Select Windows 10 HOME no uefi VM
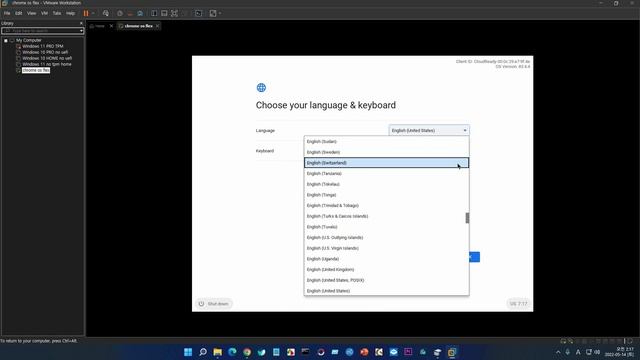 point(47,58)
